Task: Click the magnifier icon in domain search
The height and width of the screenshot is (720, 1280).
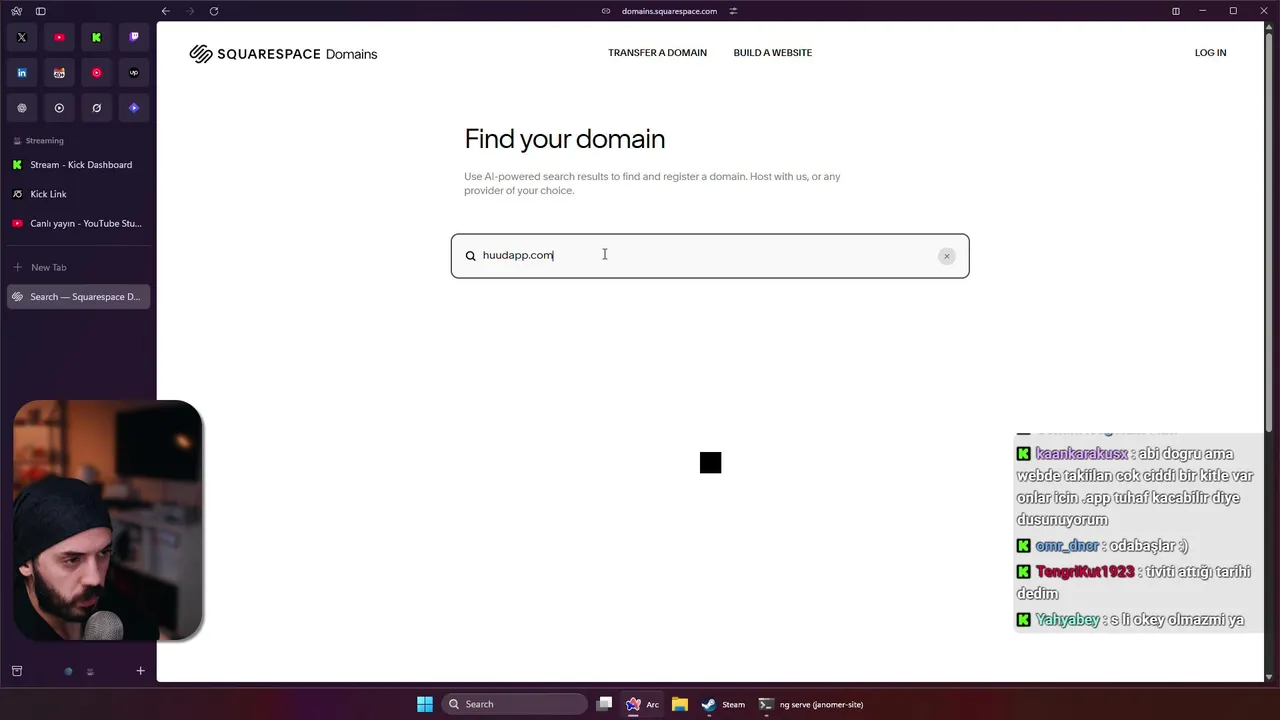Action: tap(470, 256)
